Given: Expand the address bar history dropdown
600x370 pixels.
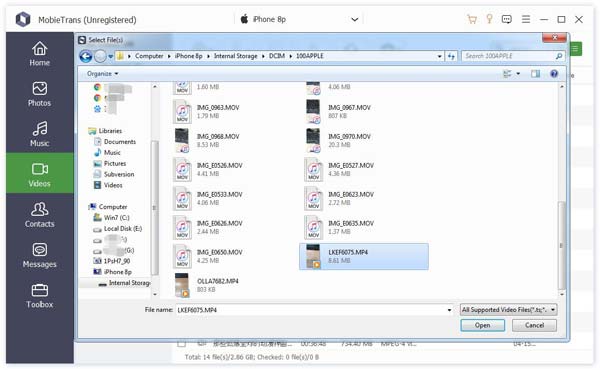Looking at the screenshot, I should click(x=439, y=57).
